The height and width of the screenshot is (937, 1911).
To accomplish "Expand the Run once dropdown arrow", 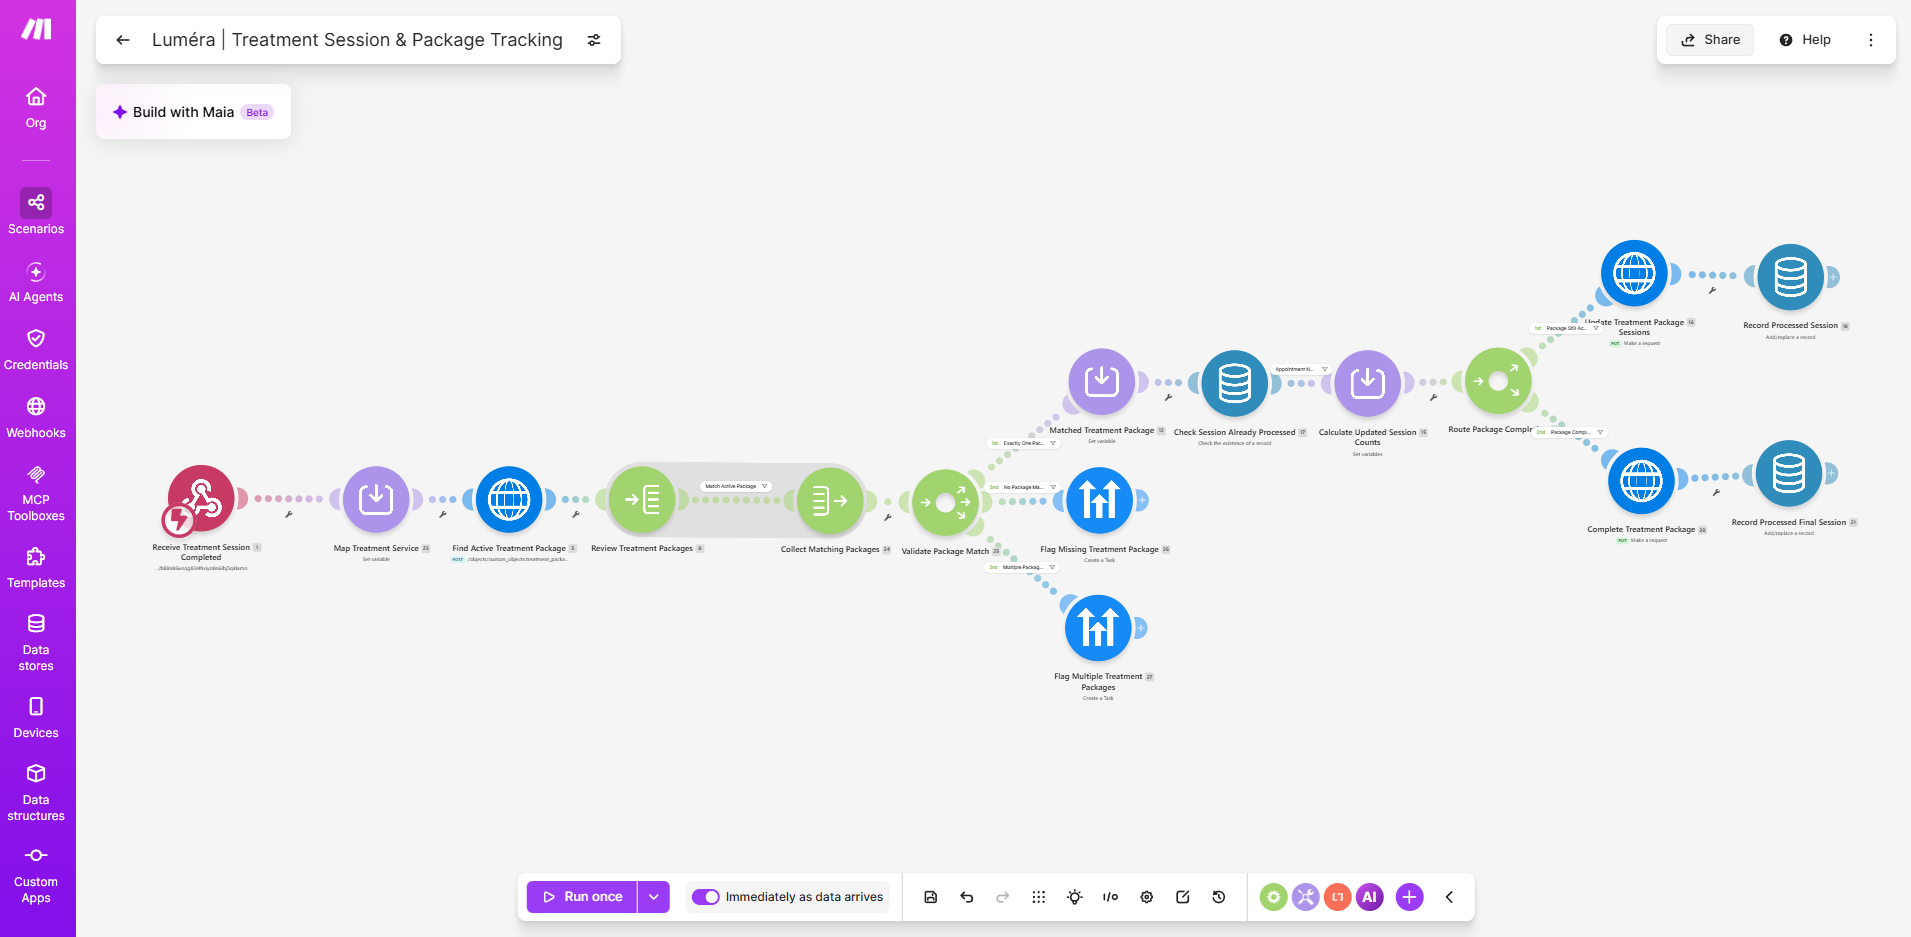I will [653, 897].
